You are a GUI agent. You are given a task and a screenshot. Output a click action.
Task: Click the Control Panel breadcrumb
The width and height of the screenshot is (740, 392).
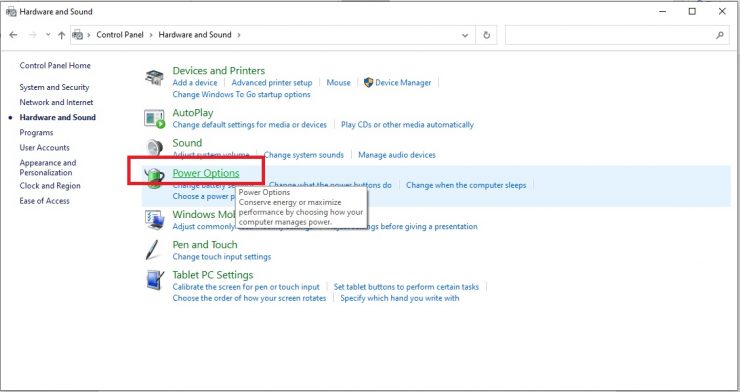[120, 34]
